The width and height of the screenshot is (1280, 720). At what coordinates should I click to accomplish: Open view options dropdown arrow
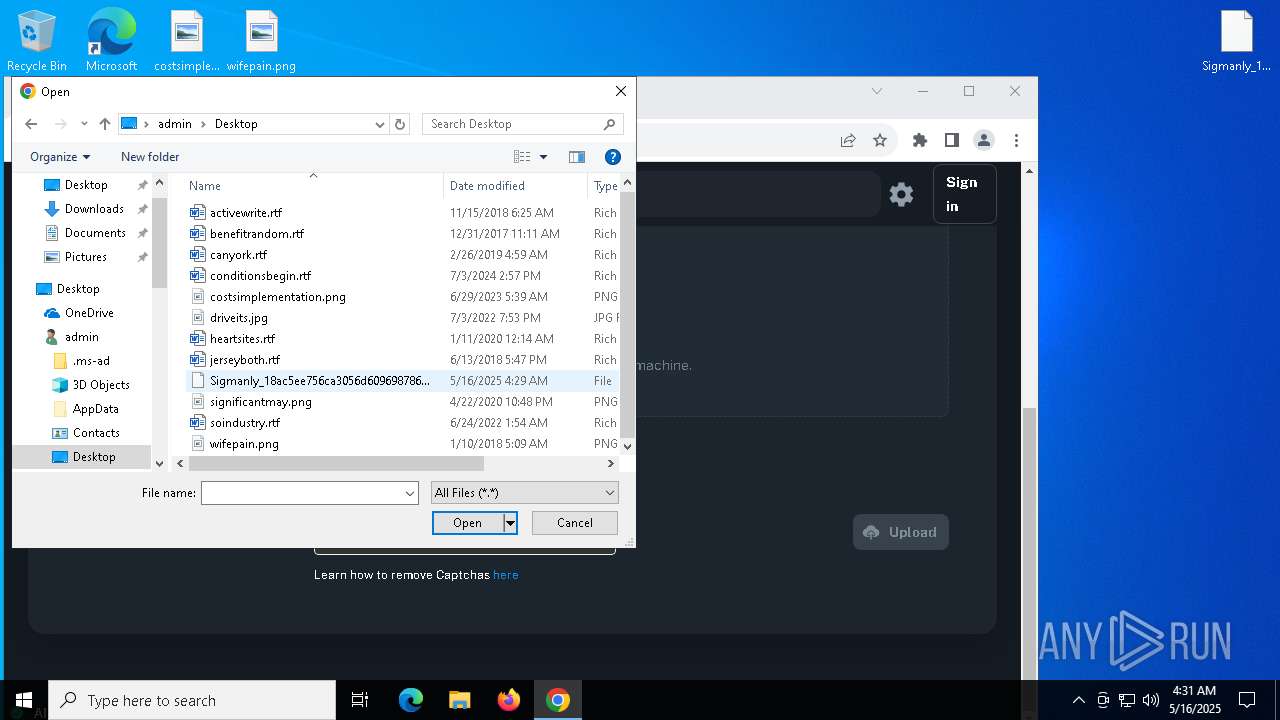544,157
